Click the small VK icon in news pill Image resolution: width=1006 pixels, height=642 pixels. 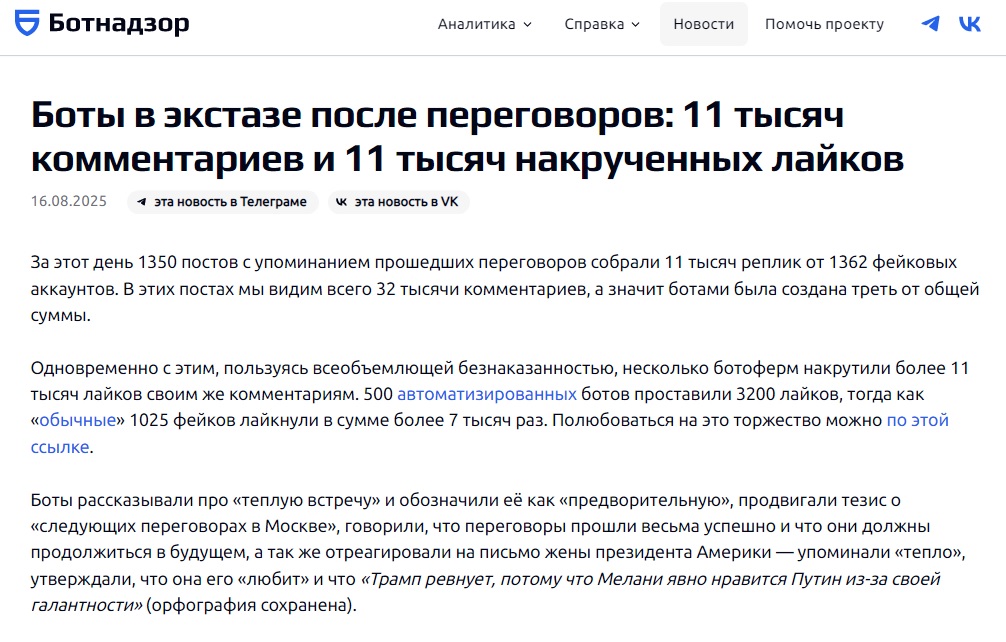[x=341, y=201]
